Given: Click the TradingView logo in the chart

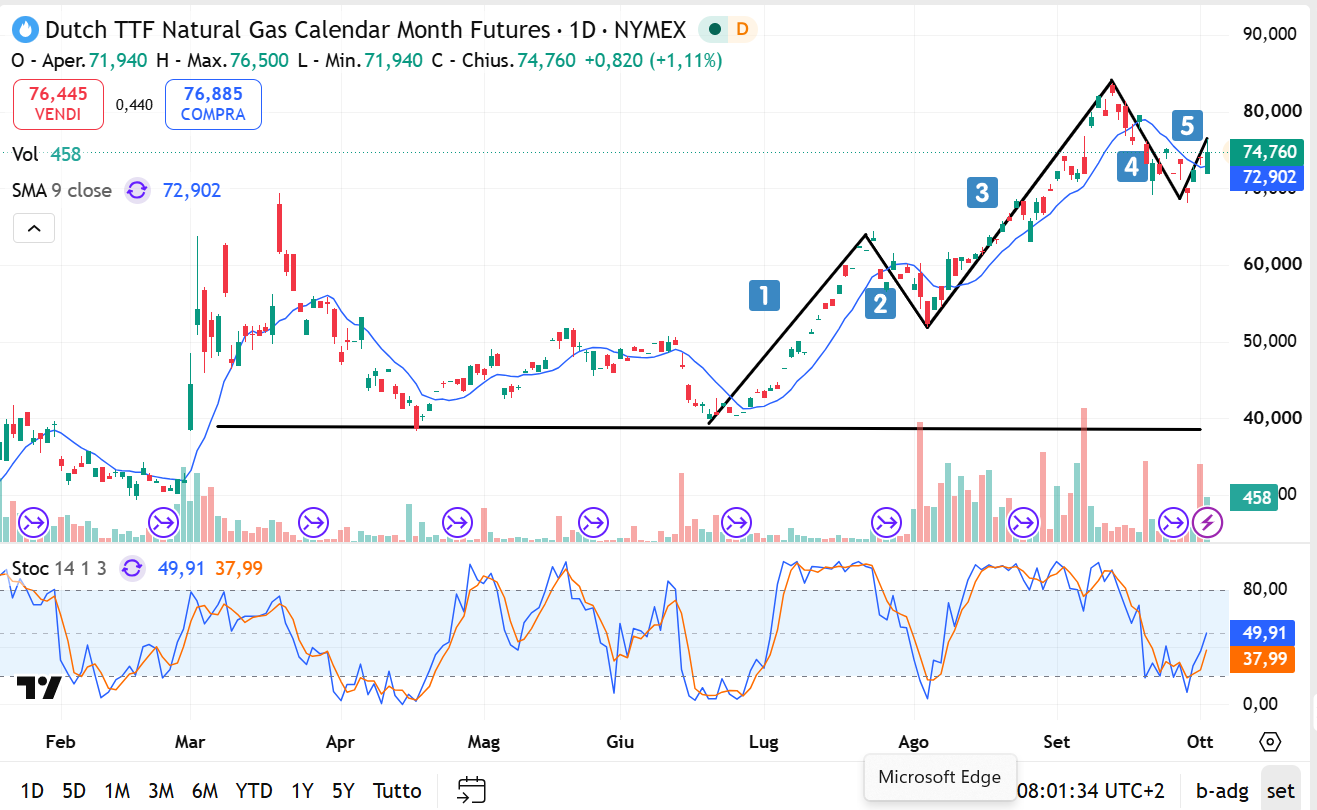Looking at the screenshot, I should pos(39,688).
